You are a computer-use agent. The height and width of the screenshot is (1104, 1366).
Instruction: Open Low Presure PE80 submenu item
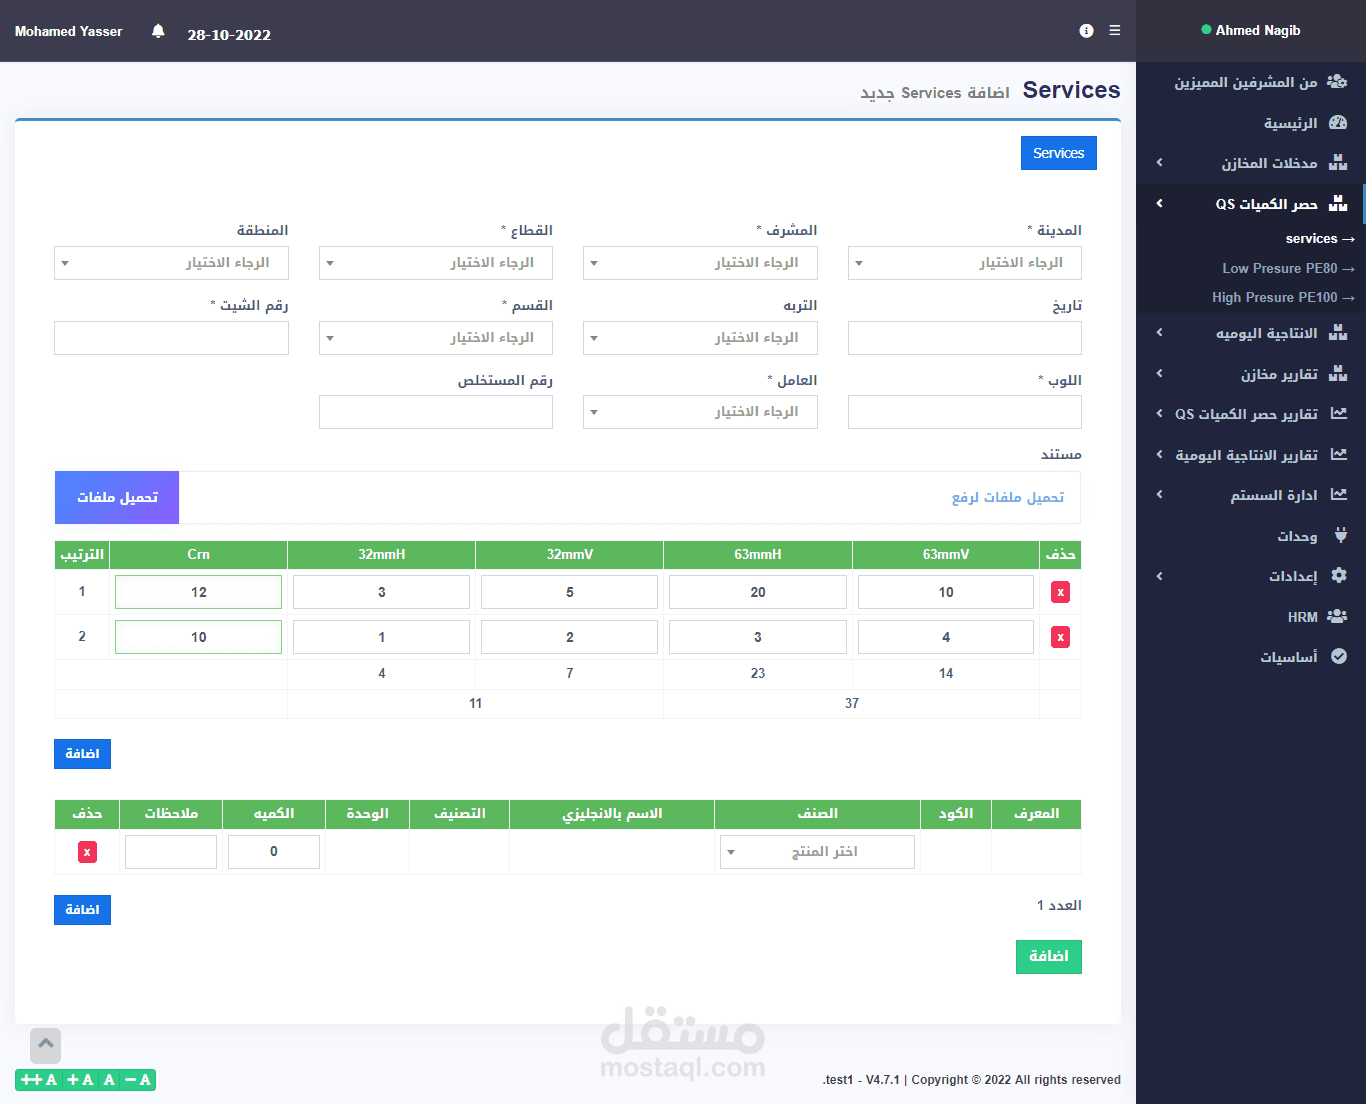pyautogui.click(x=1288, y=268)
